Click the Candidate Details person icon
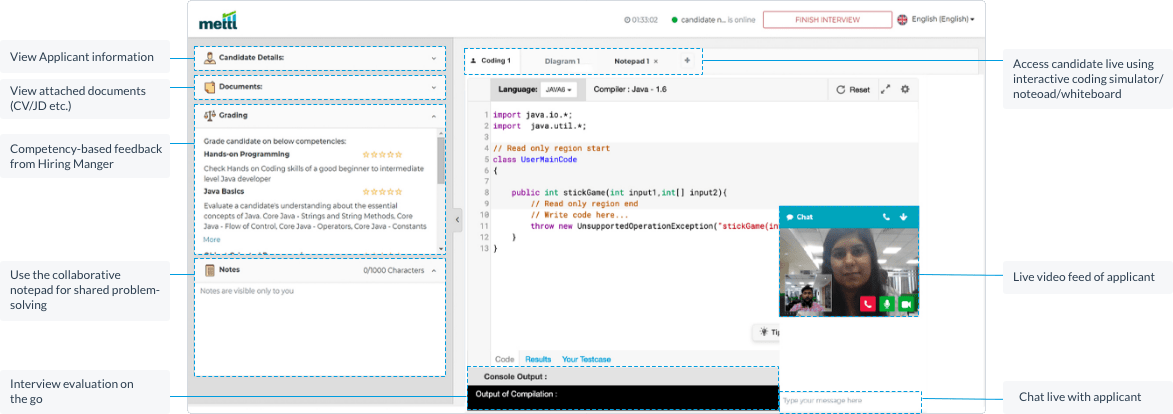The width and height of the screenshot is (1173, 414). pos(210,58)
